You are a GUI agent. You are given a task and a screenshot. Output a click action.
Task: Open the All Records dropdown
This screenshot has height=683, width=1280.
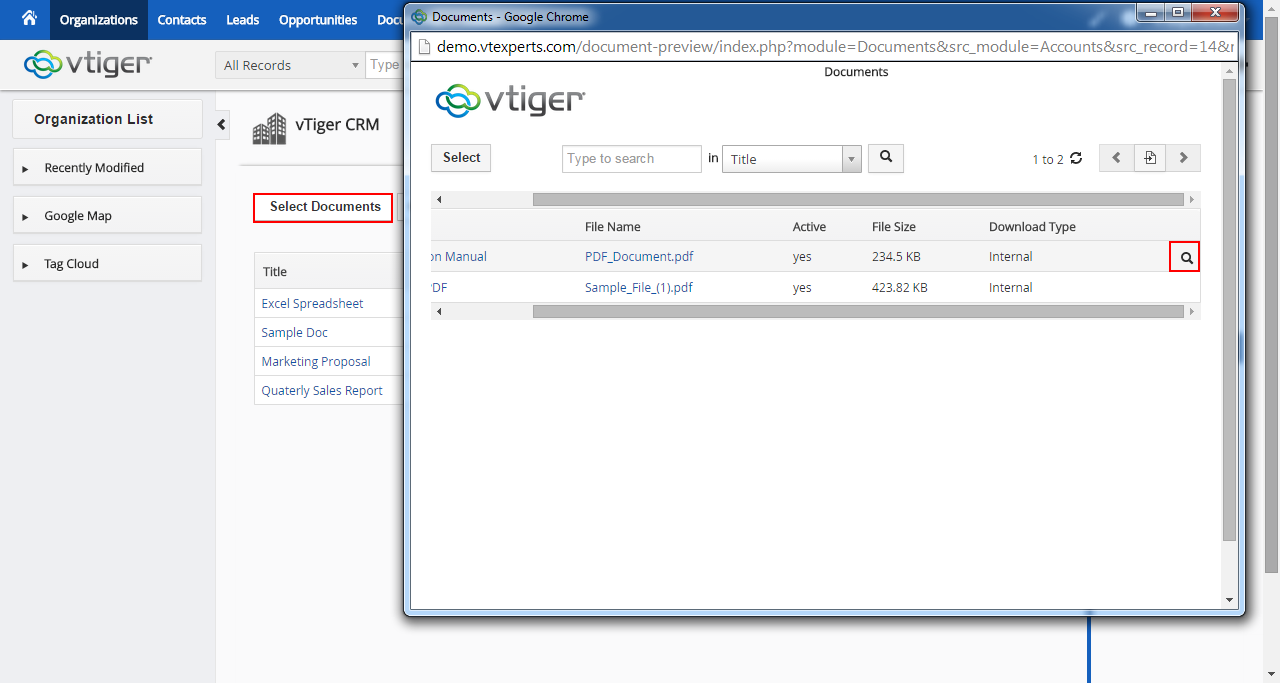click(x=290, y=65)
